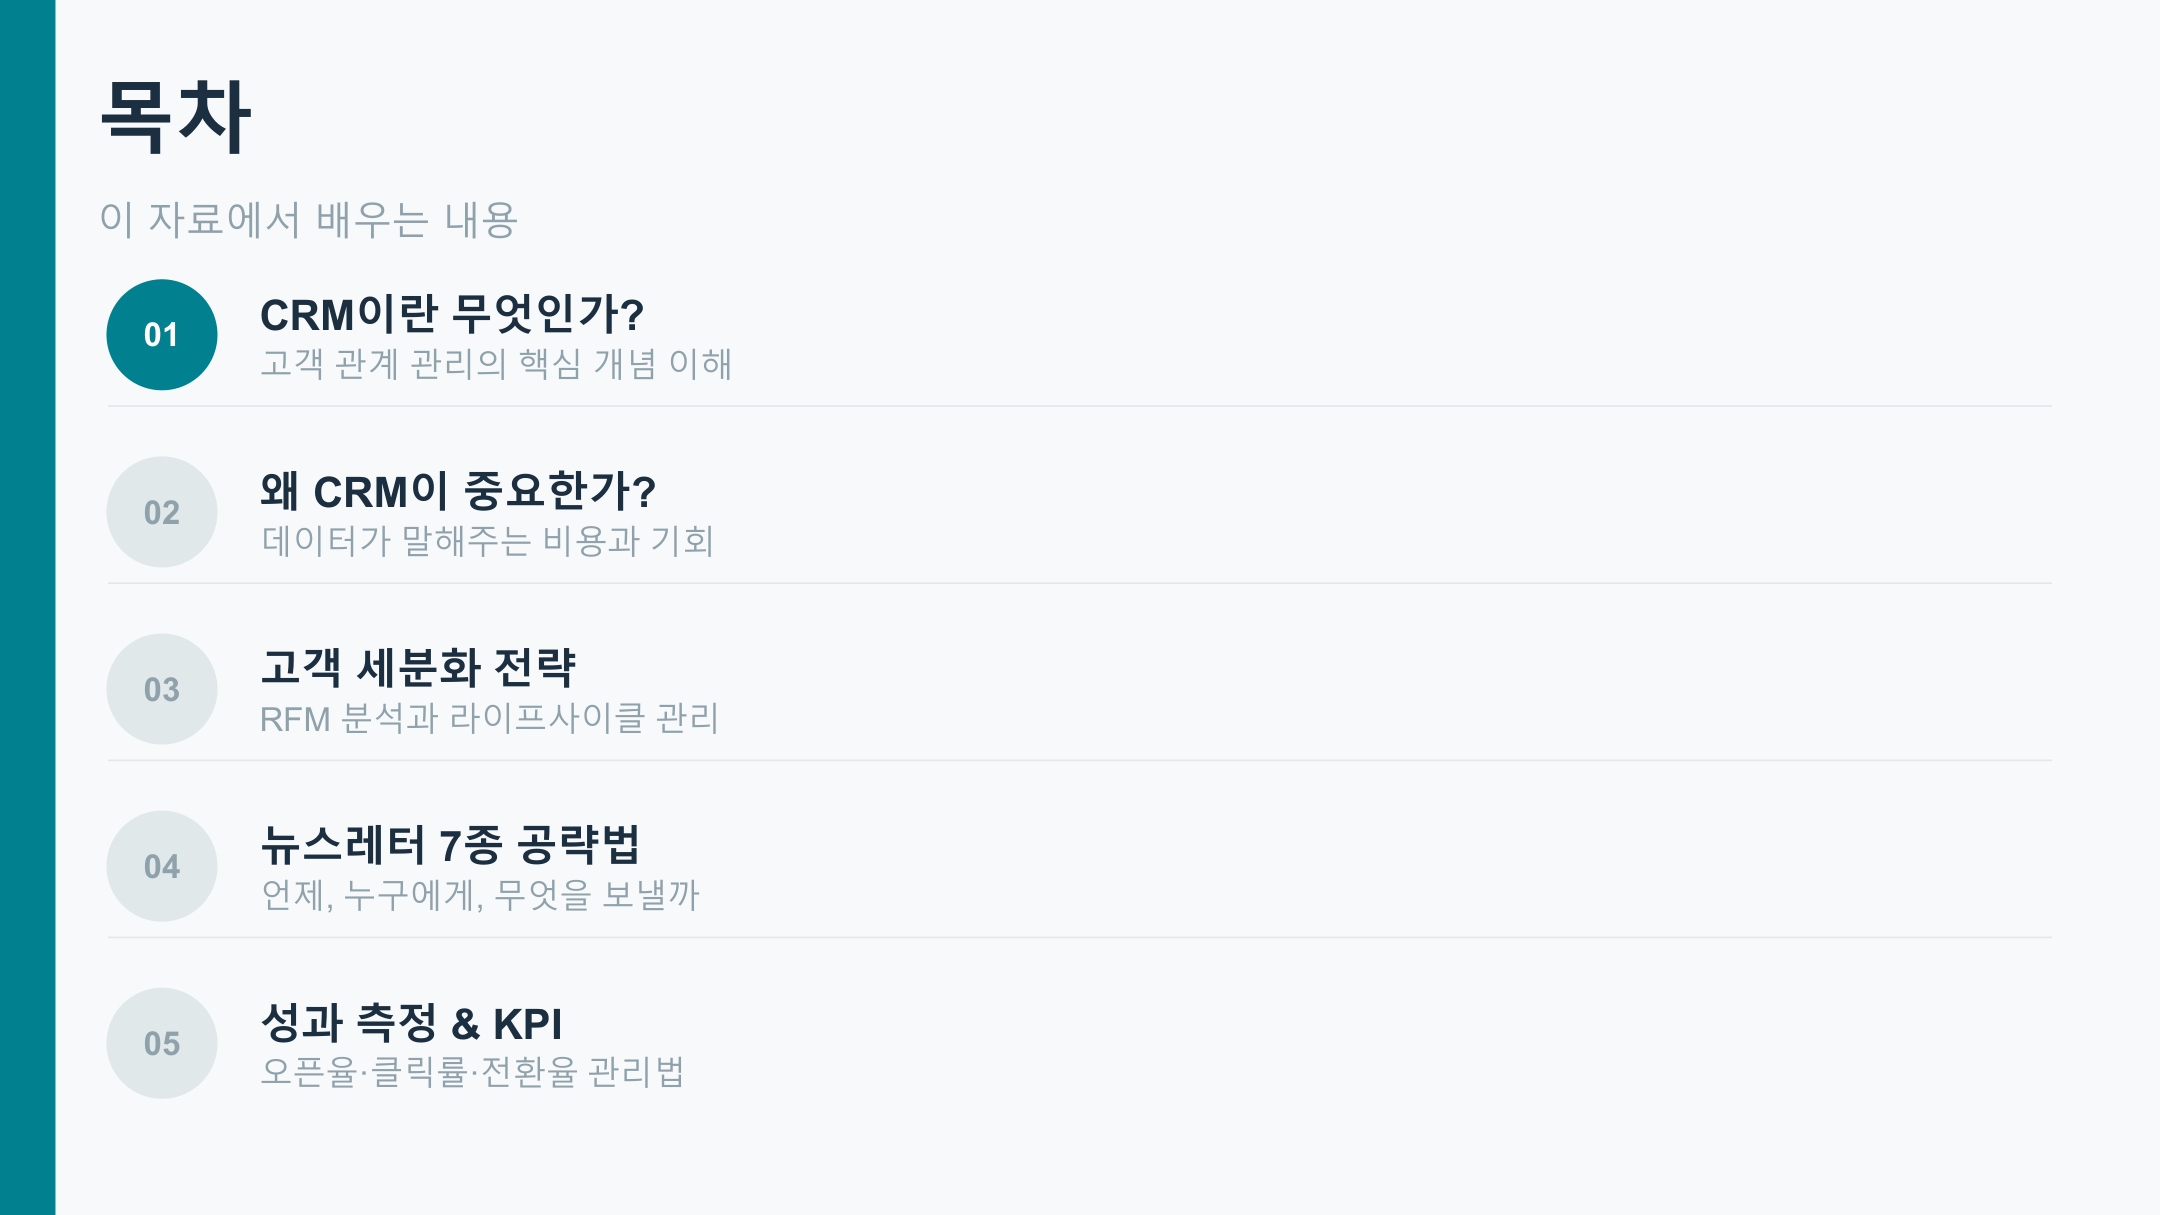
Task: Select the '고객 세분화 전략' heading
Action: (x=418, y=668)
